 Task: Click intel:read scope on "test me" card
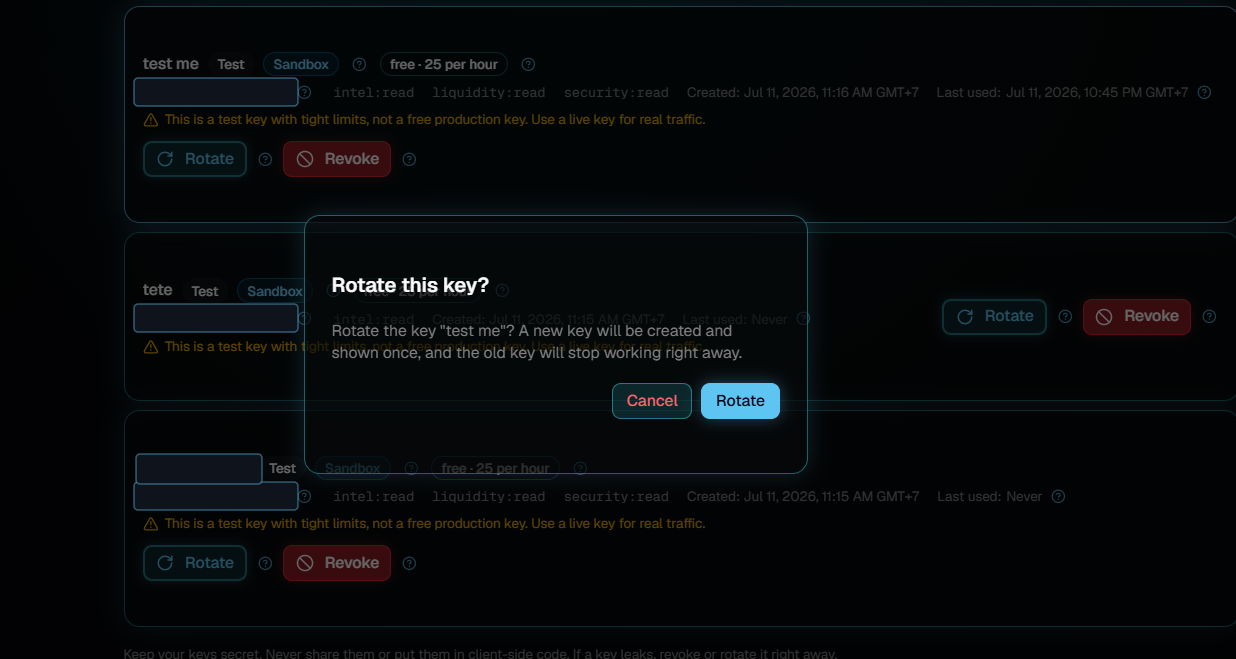click(x=374, y=92)
